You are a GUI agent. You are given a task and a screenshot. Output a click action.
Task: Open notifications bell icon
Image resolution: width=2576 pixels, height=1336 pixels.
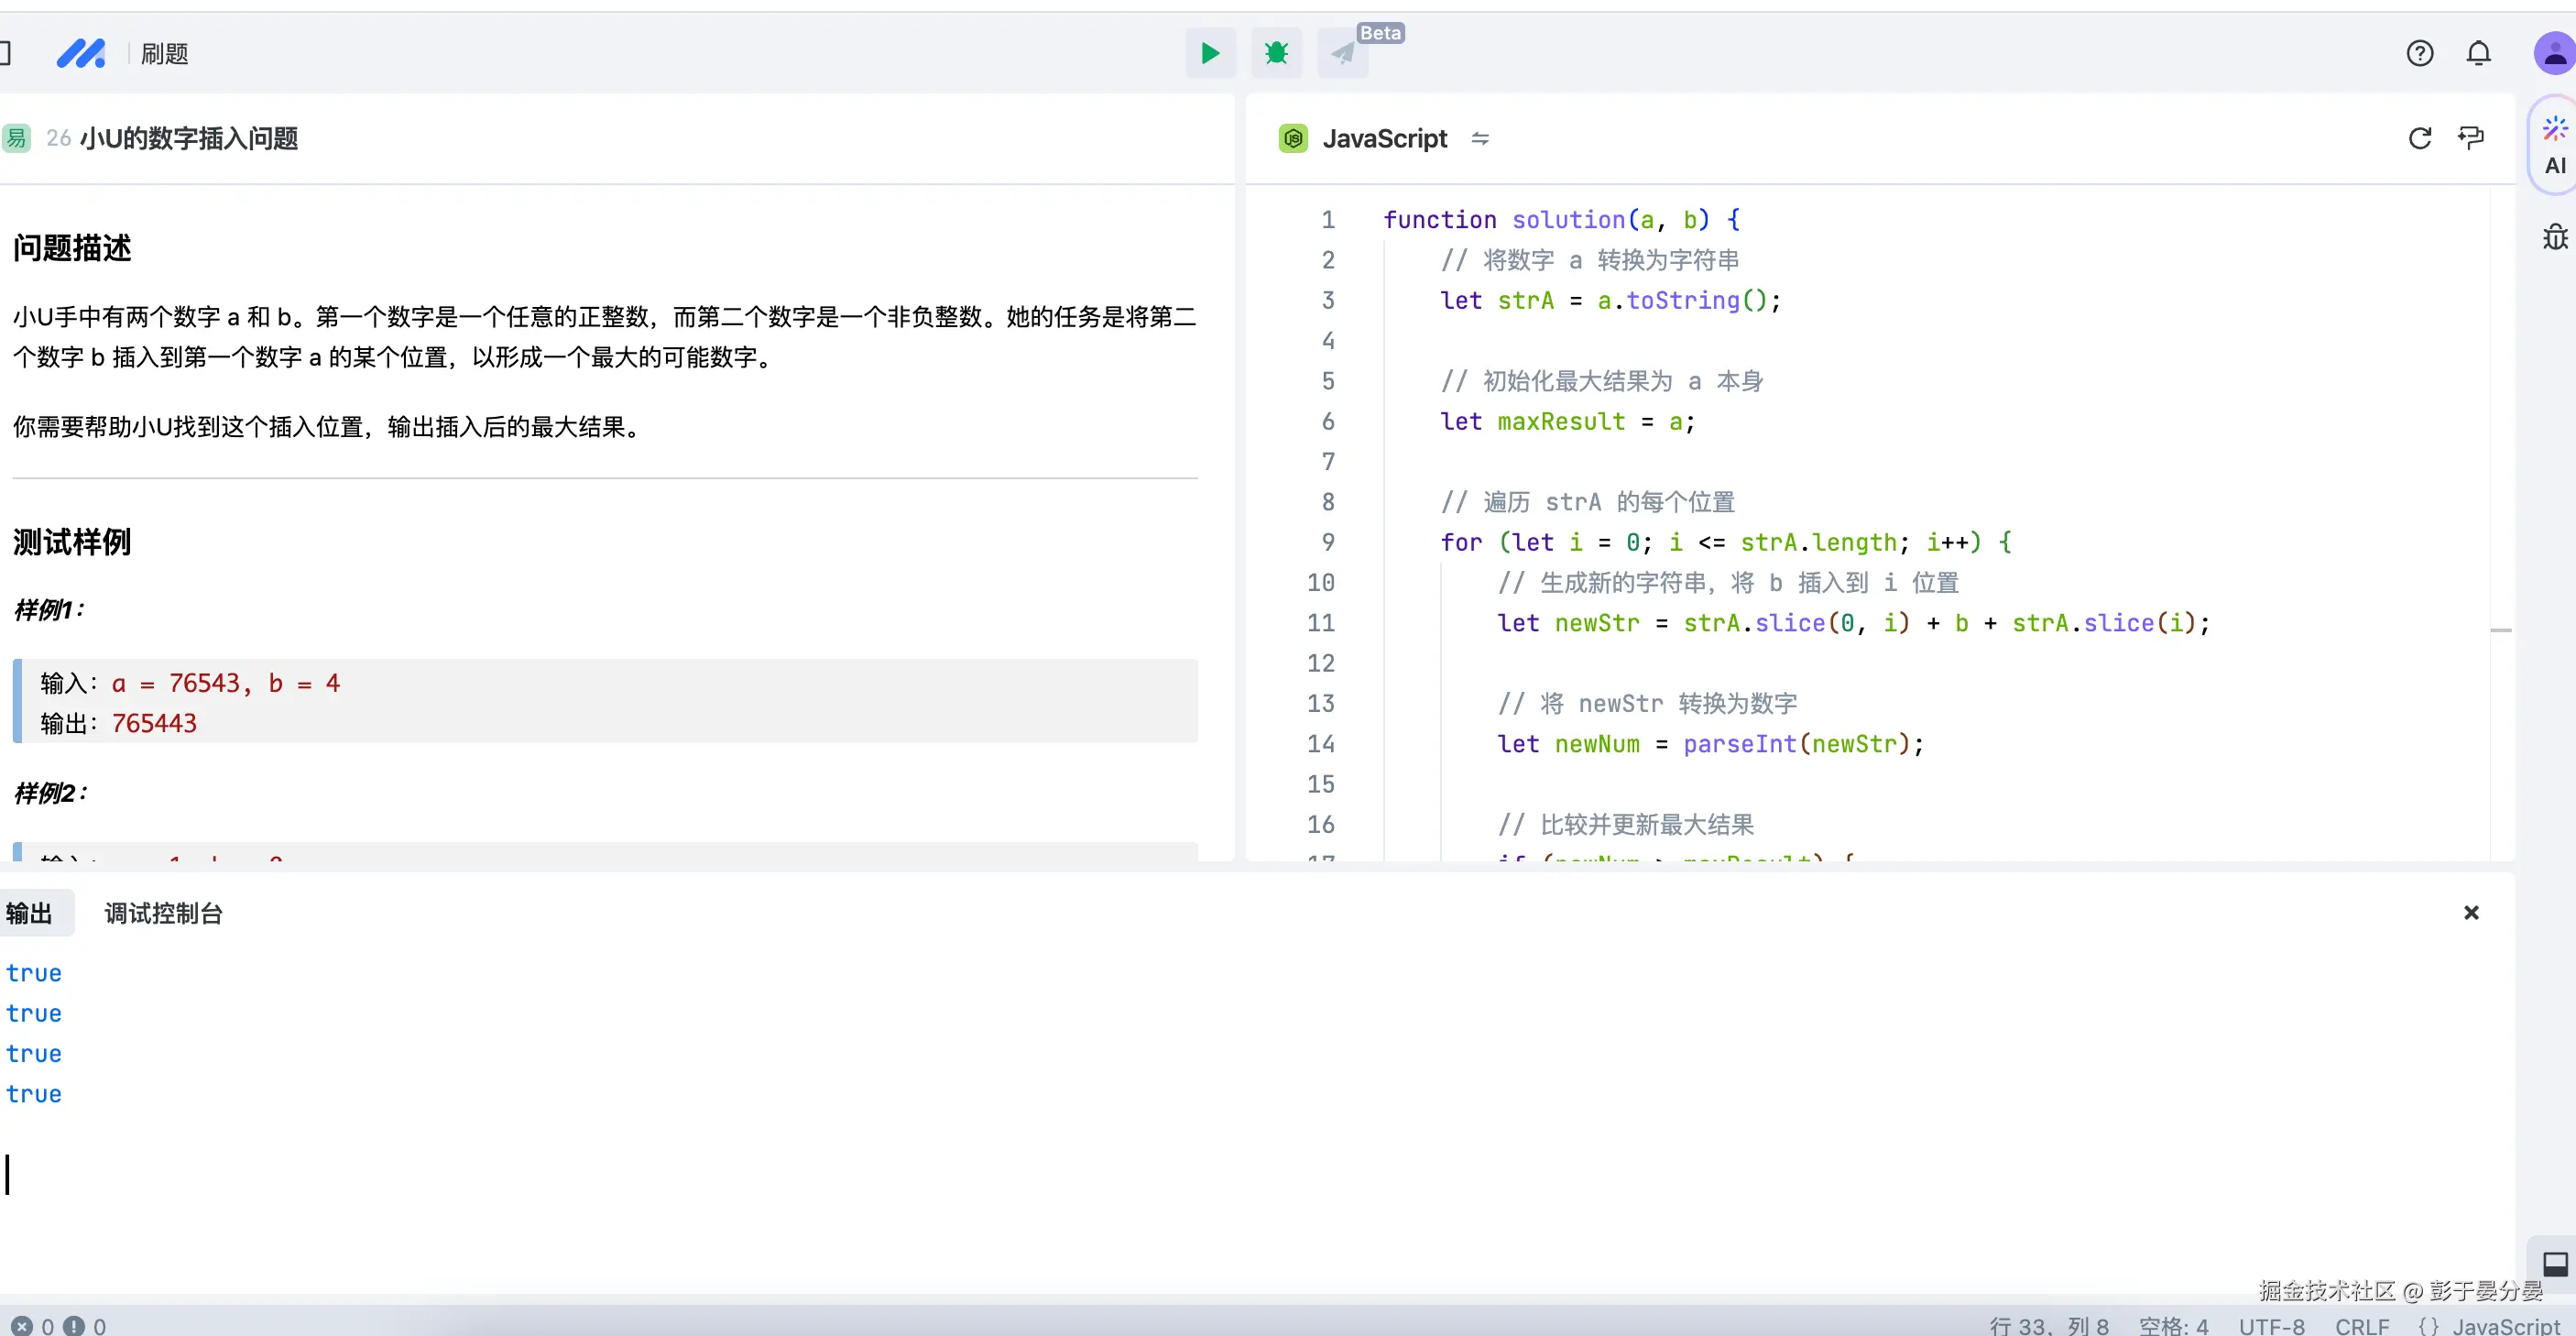[2478, 53]
